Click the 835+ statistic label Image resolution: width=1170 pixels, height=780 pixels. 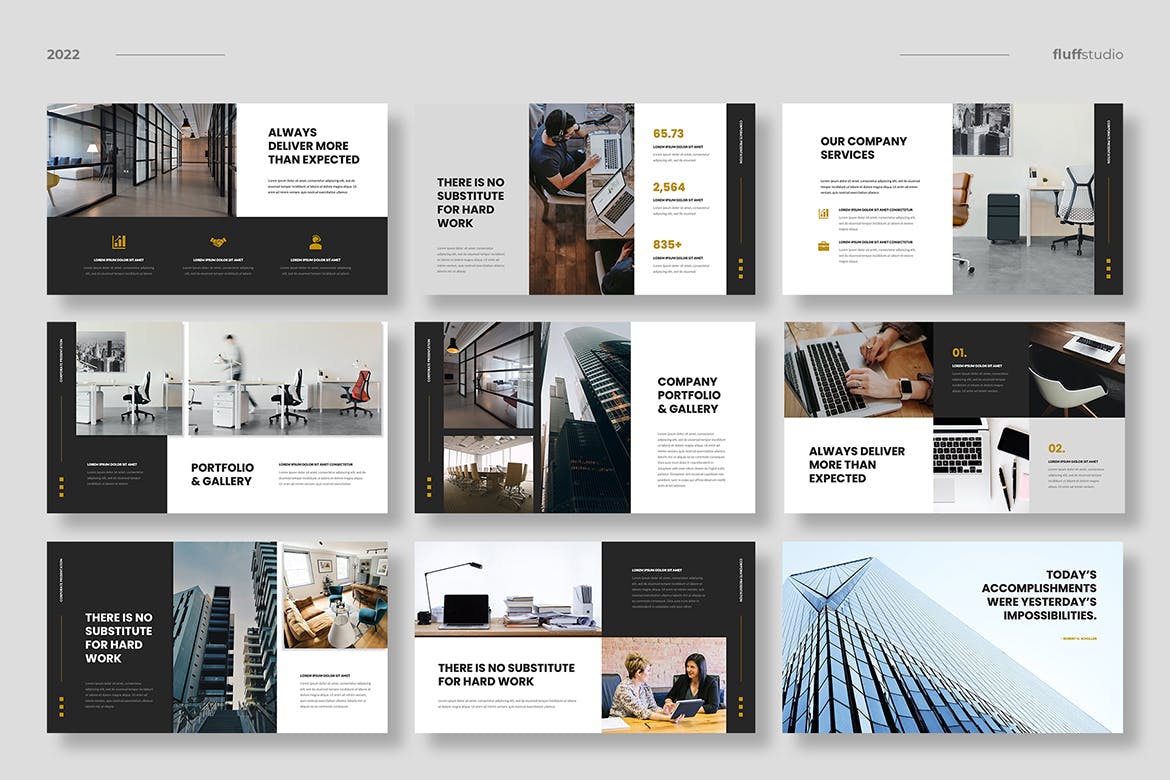tap(667, 244)
